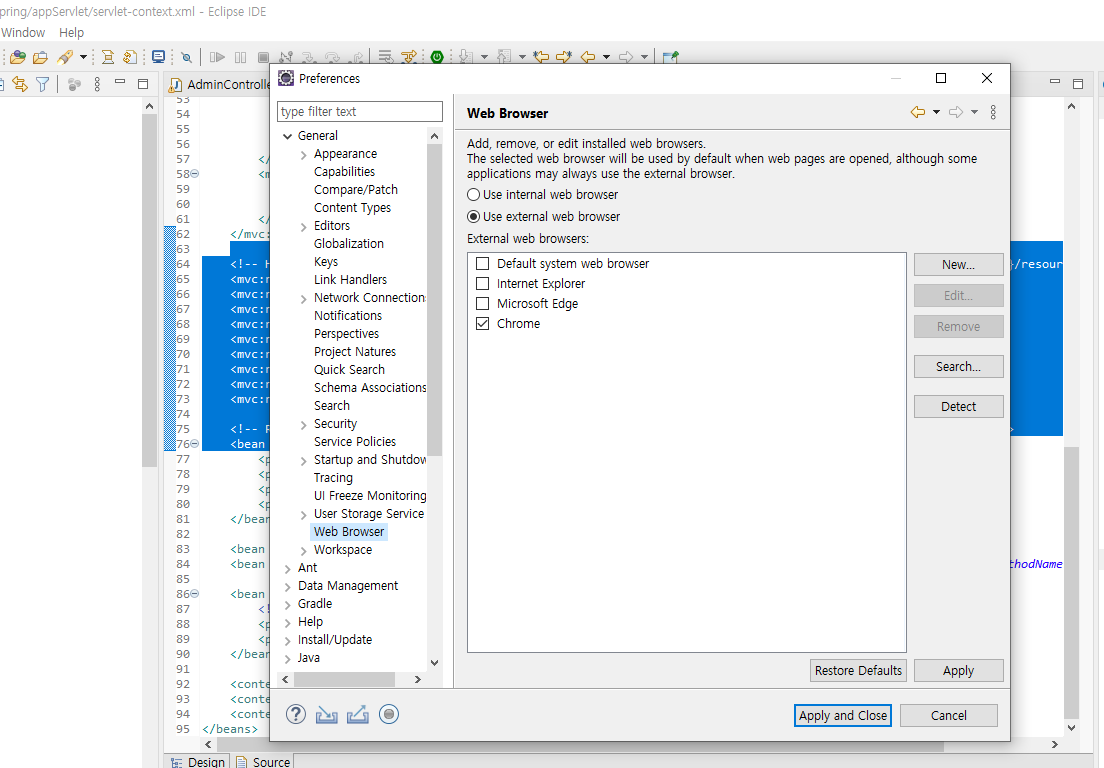Image resolution: width=1104 pixels, height=768 pixels.
Task: Click the Import preferences icon
Action: coord(326,715)
